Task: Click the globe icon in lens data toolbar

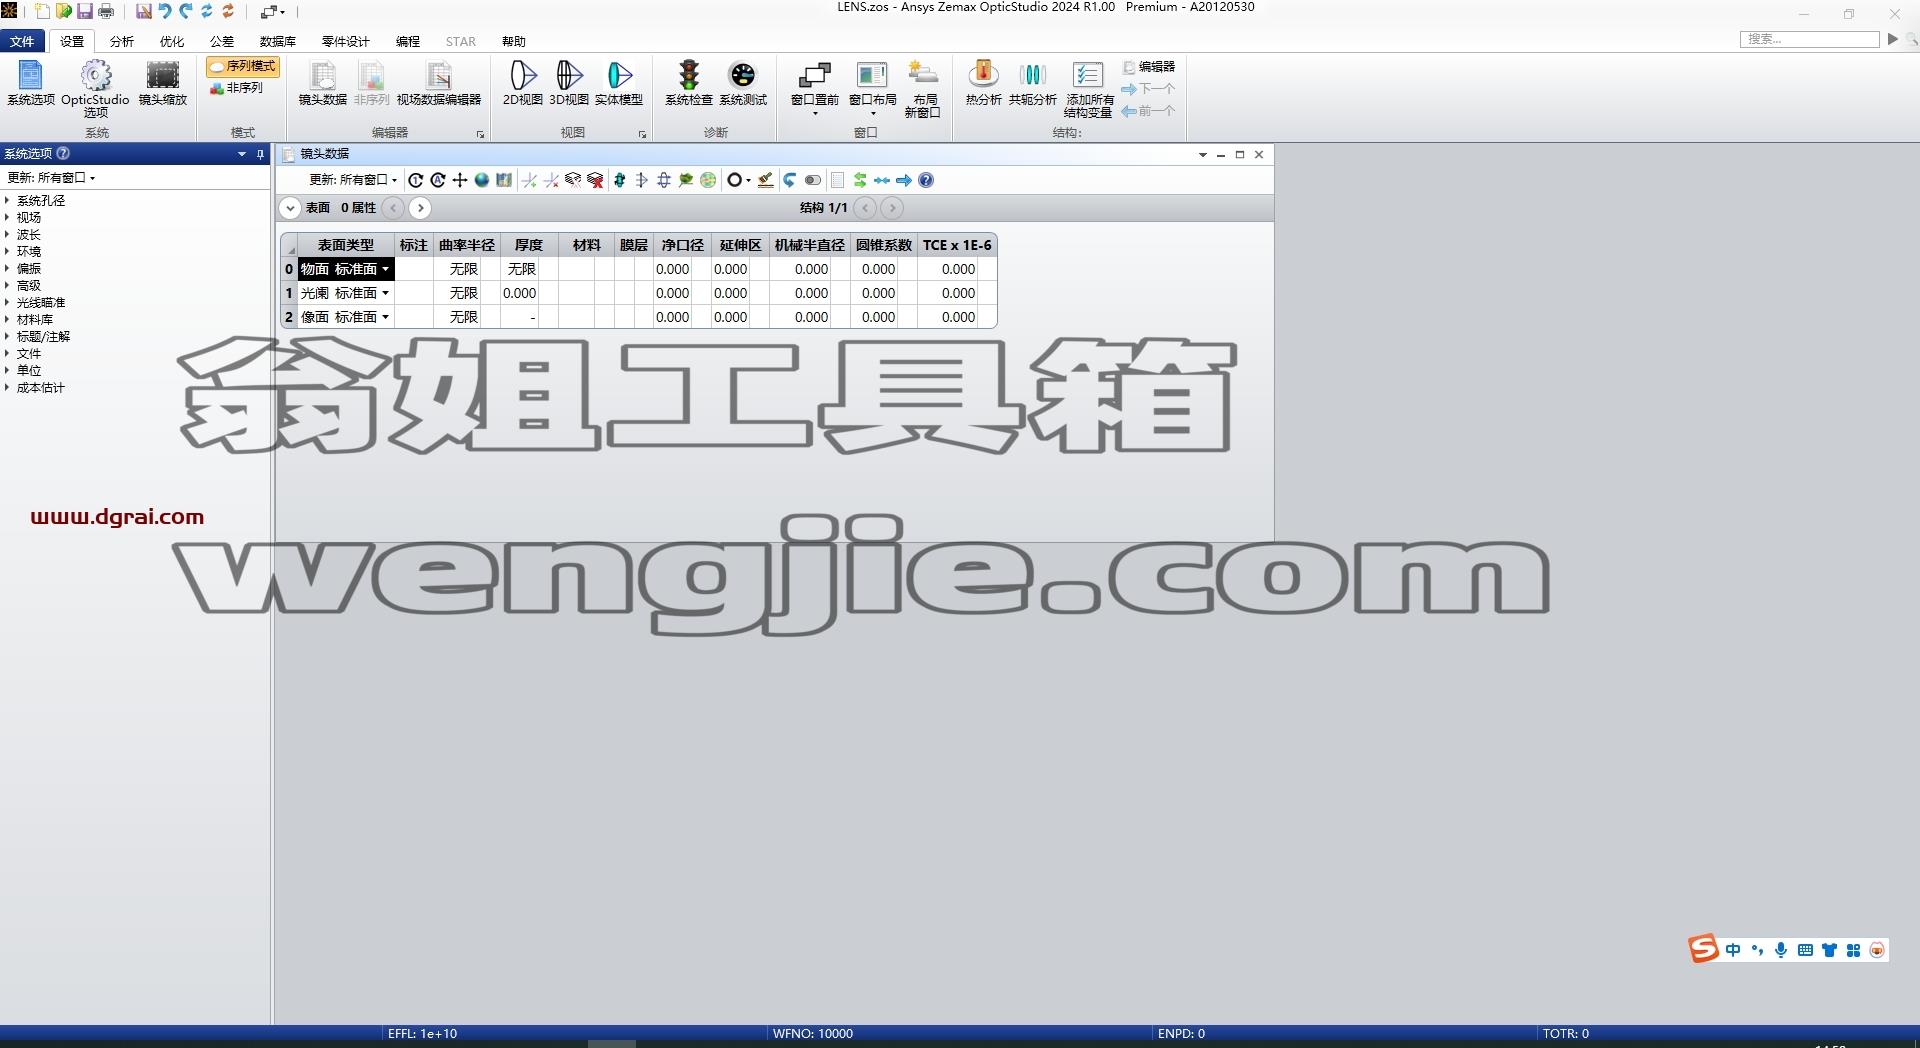Action: pos(482,180)
